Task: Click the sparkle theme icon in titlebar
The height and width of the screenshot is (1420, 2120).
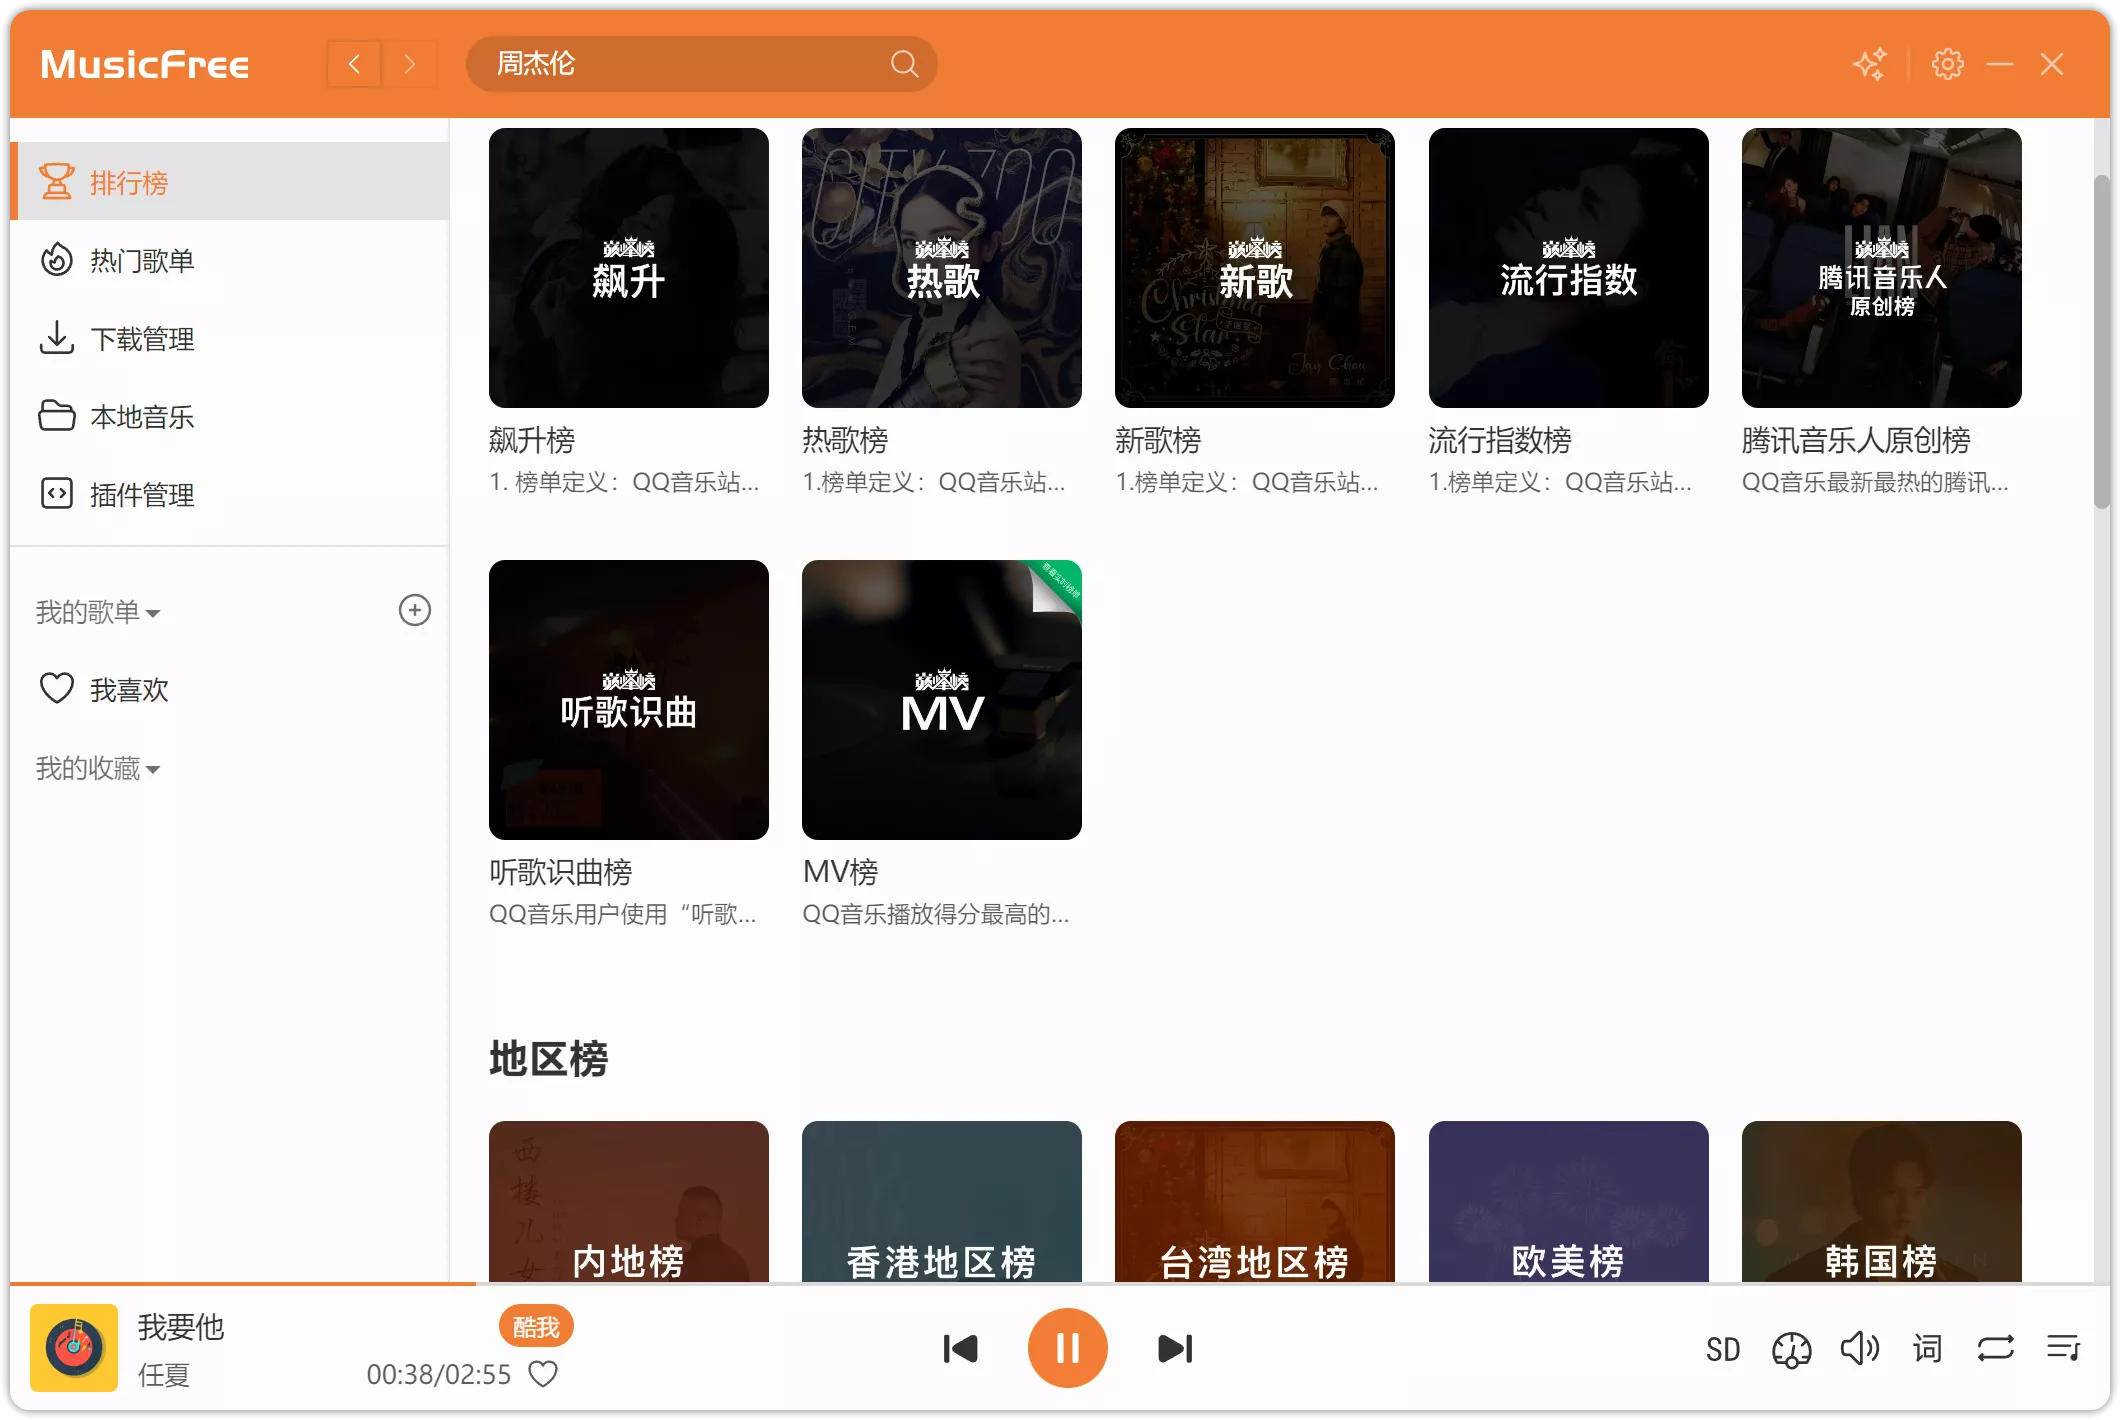Action: [x=1871, y=63]
